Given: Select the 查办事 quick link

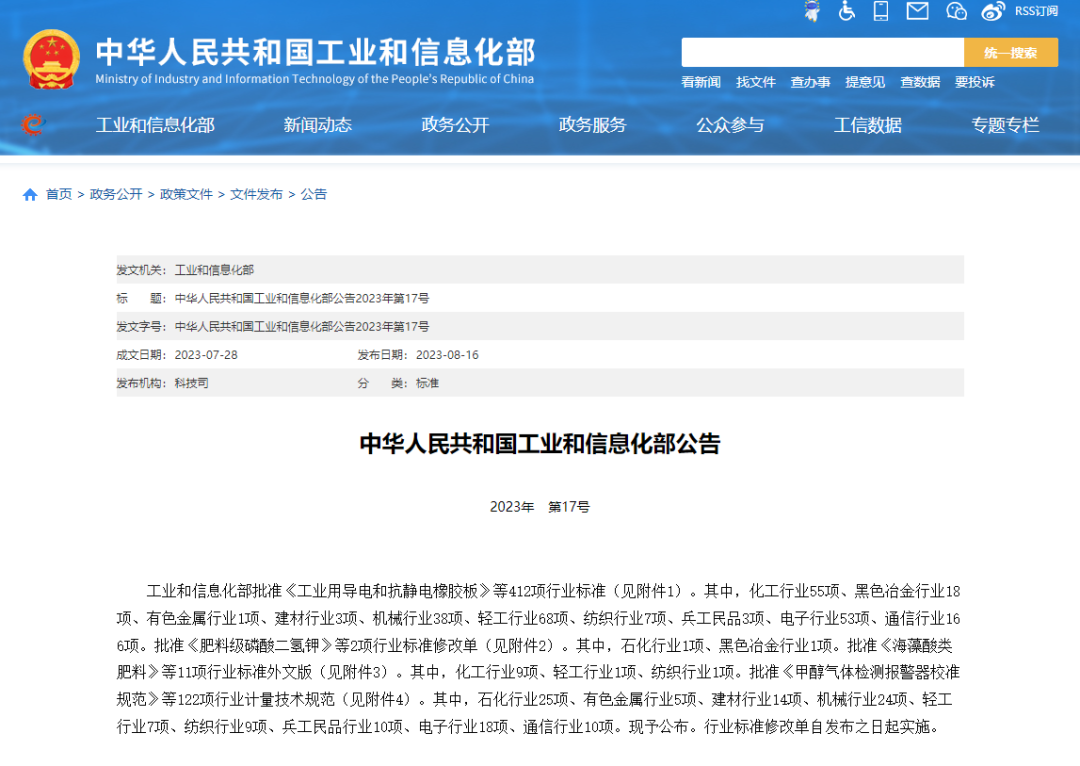Looking at the screenshot, I should (810, 82).
